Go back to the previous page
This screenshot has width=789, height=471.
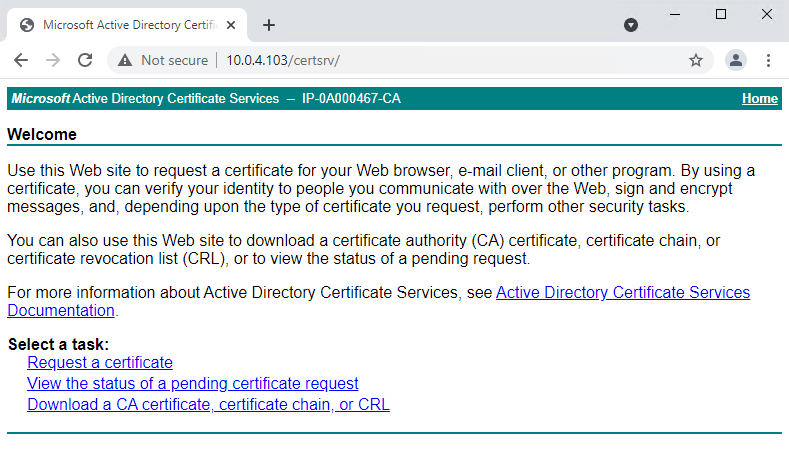tap(20, 60)
